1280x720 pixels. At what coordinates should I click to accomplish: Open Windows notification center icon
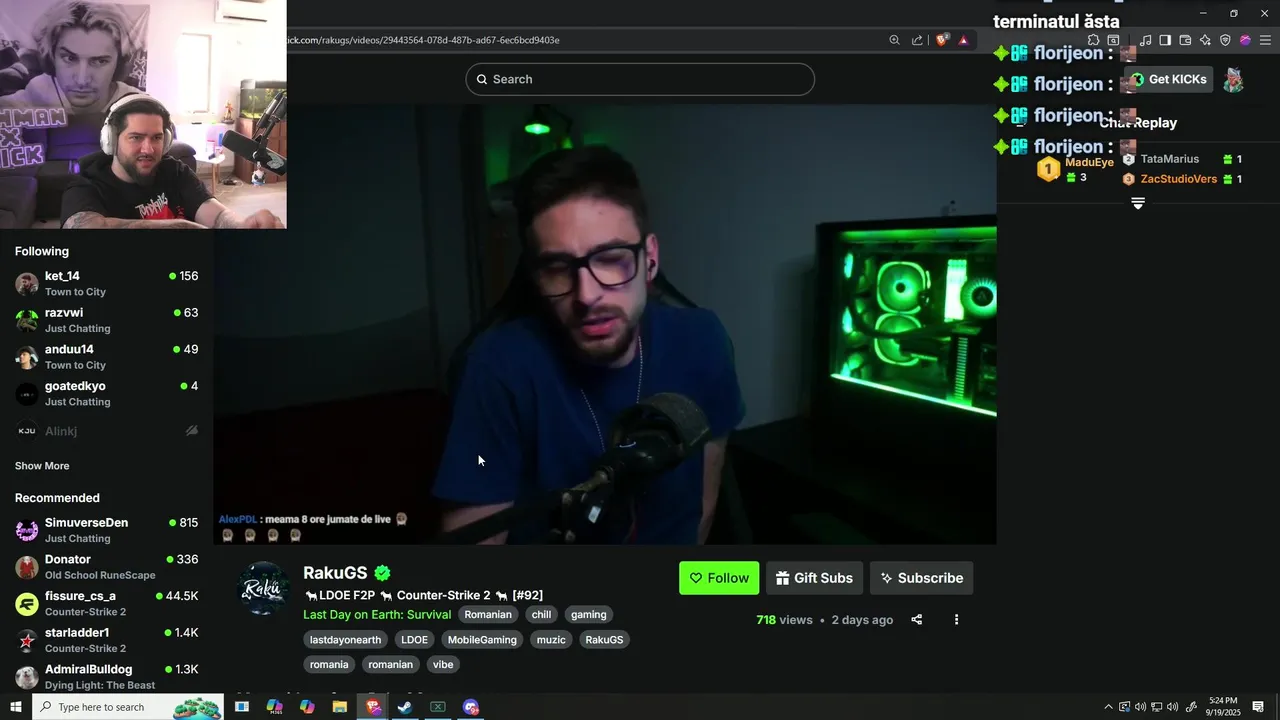(x=1258, y=707)
